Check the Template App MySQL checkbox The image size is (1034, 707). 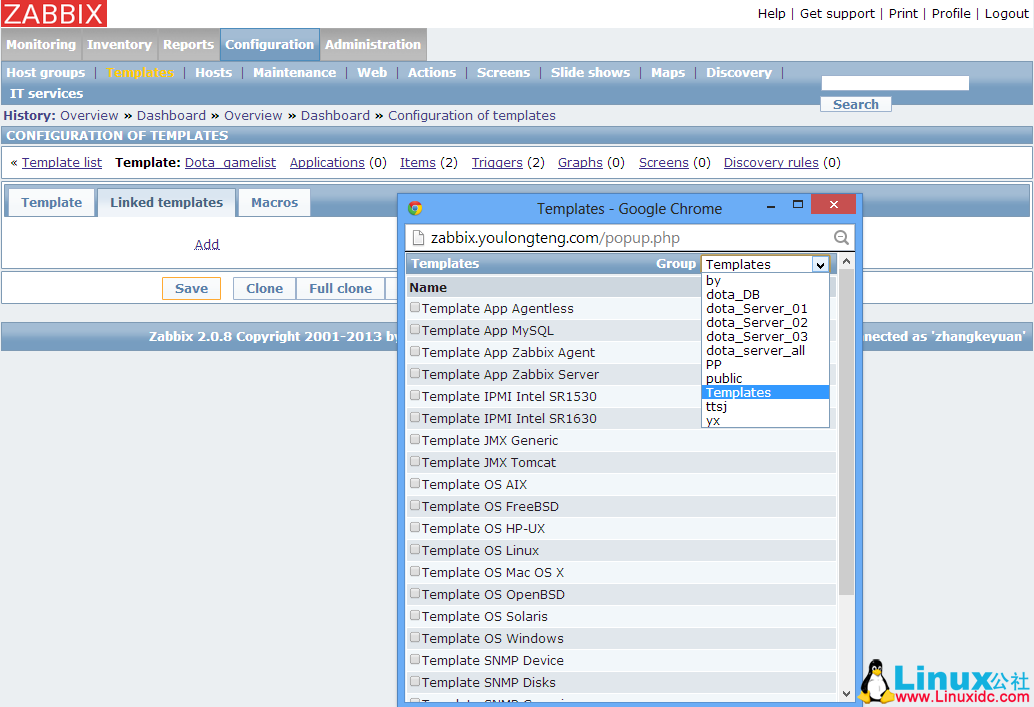click(x=415, y=330)
